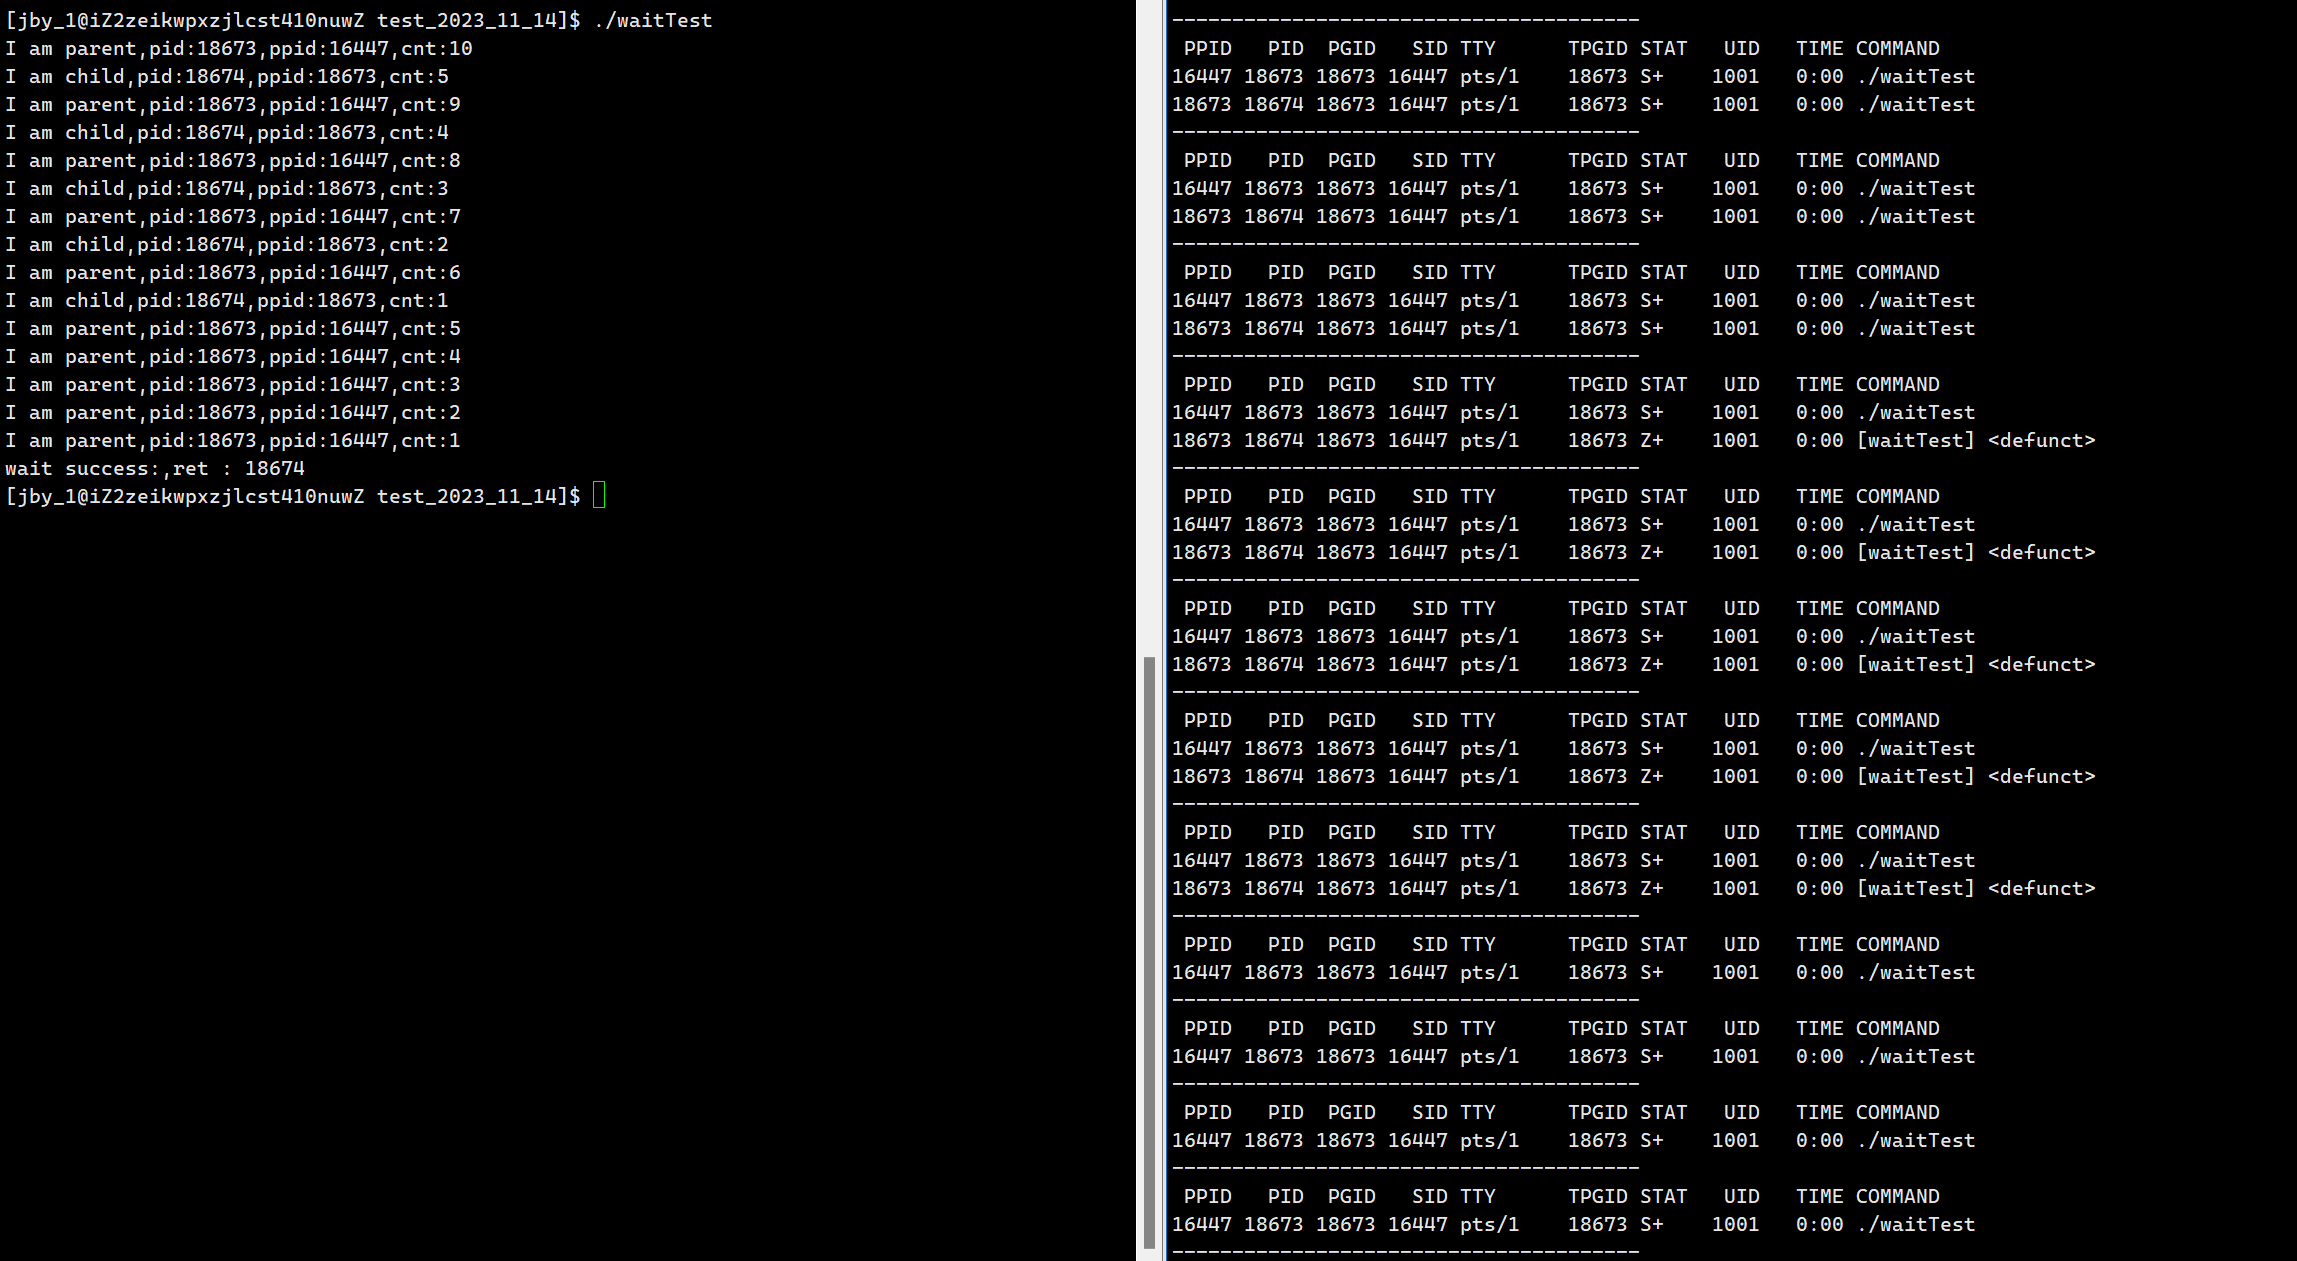Click the parent output line ending cnt:6
The image size is (2297, 1261).
coord(233,272)
